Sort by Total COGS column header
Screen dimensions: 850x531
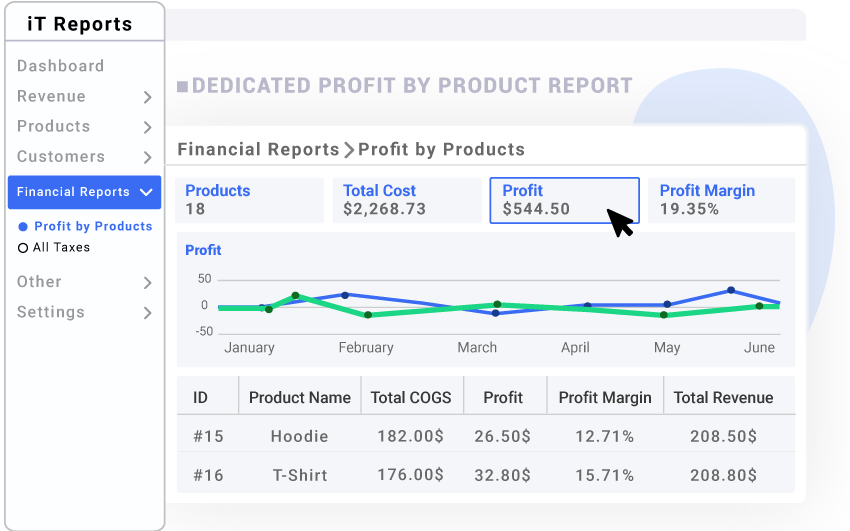click(x=411, y=398)
